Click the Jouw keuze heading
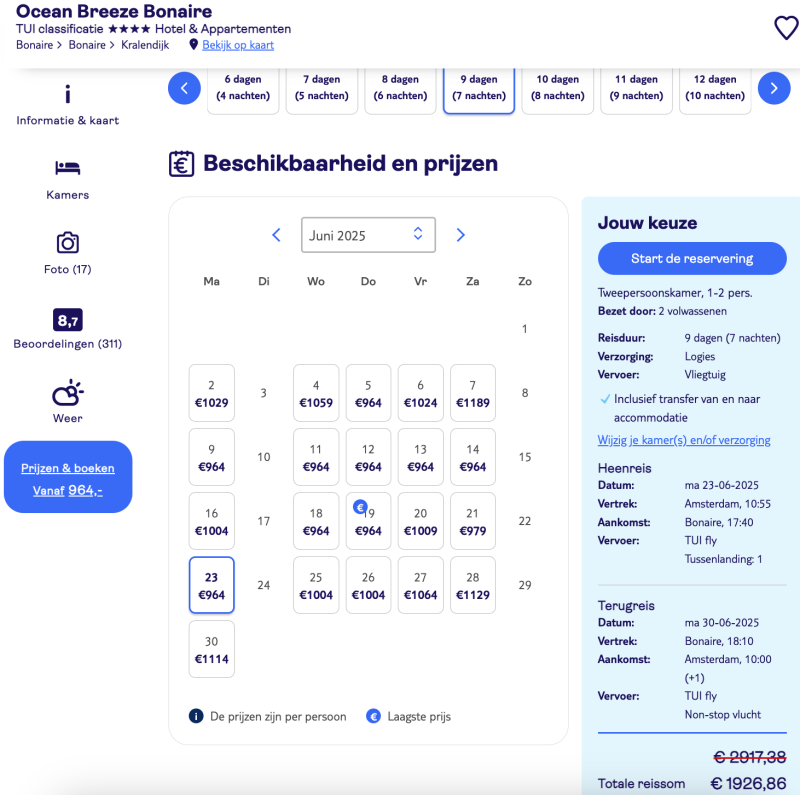 [x=647, y=223]
